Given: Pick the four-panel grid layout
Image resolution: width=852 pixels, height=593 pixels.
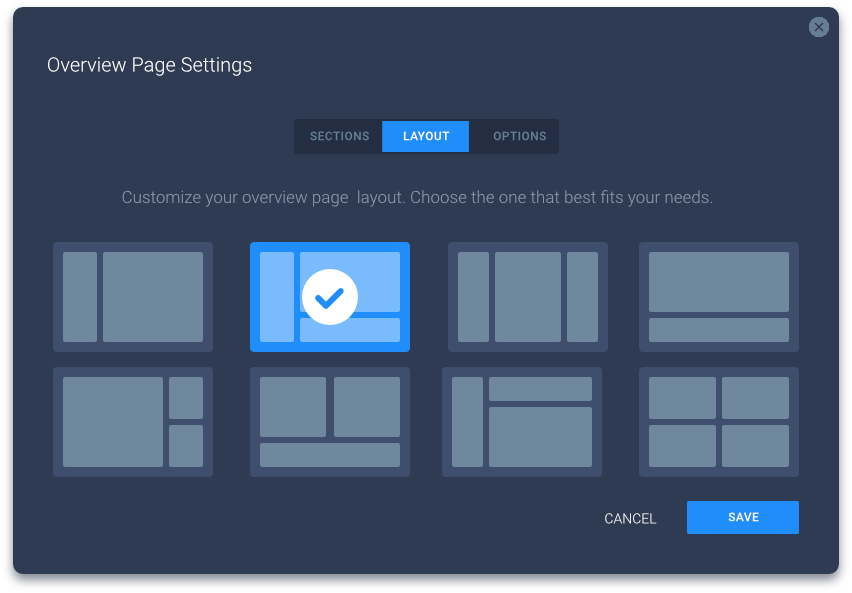Looking at the screenshot, I should [718, 422].
